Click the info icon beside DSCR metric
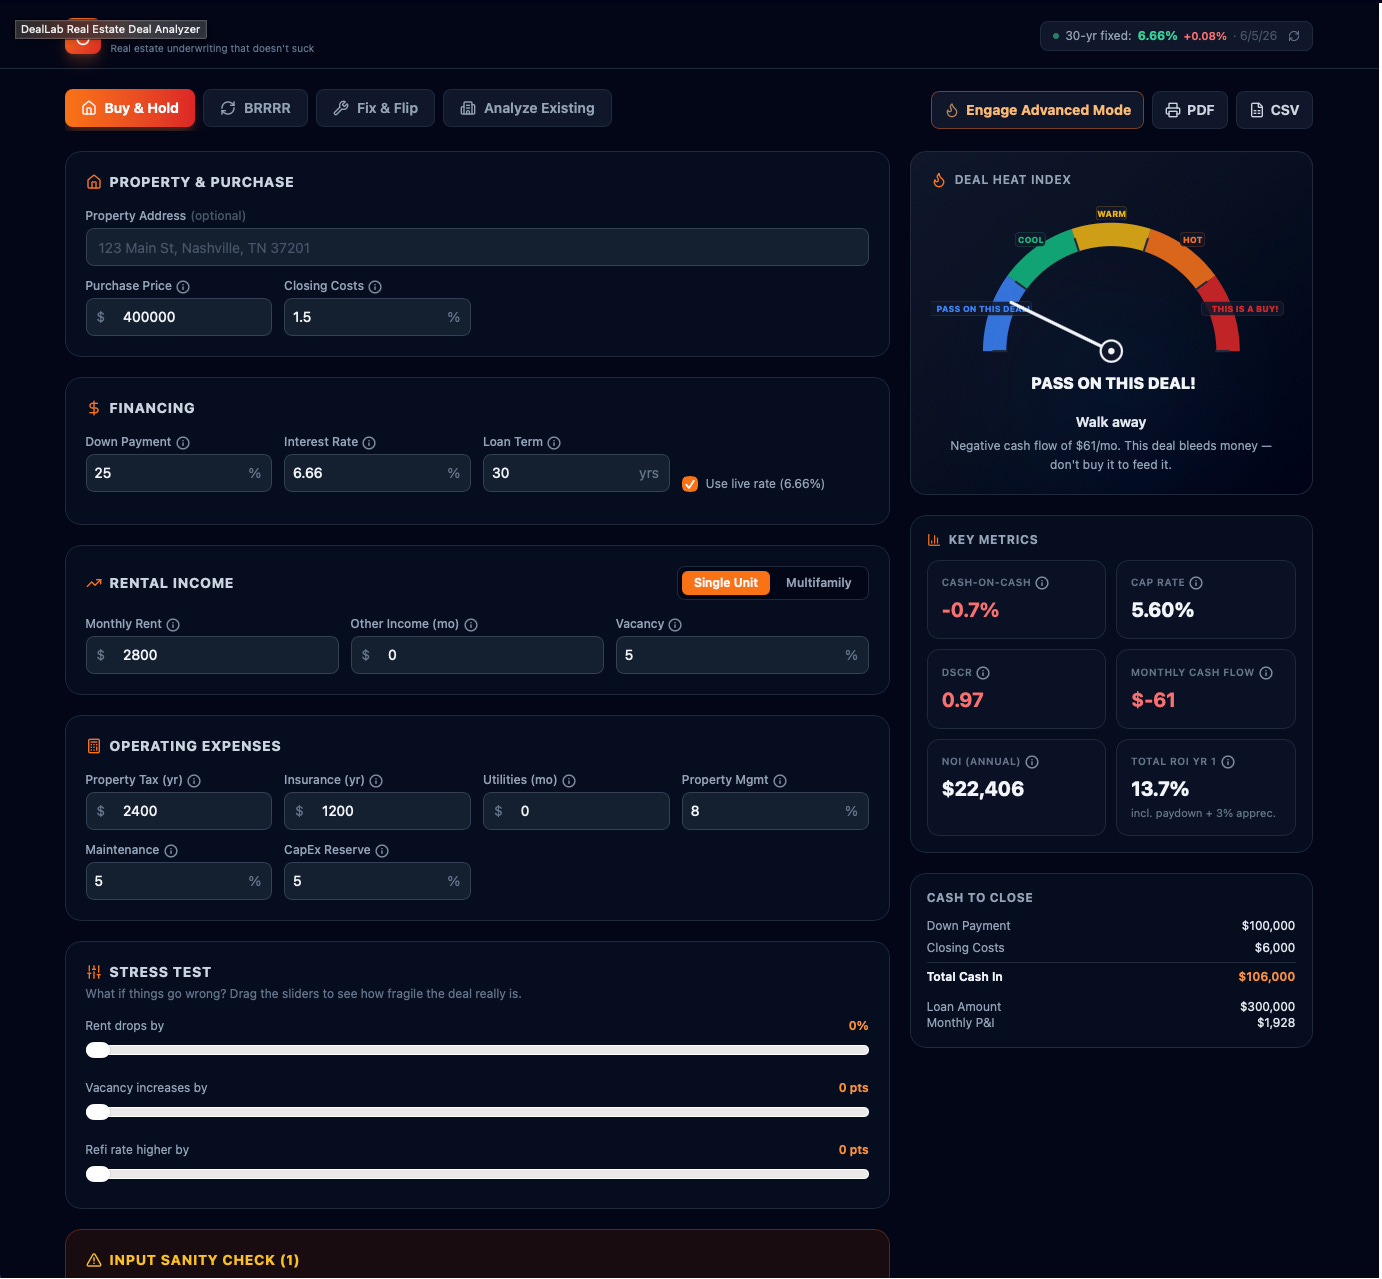1382x1279 pixels. click(983, 673)
